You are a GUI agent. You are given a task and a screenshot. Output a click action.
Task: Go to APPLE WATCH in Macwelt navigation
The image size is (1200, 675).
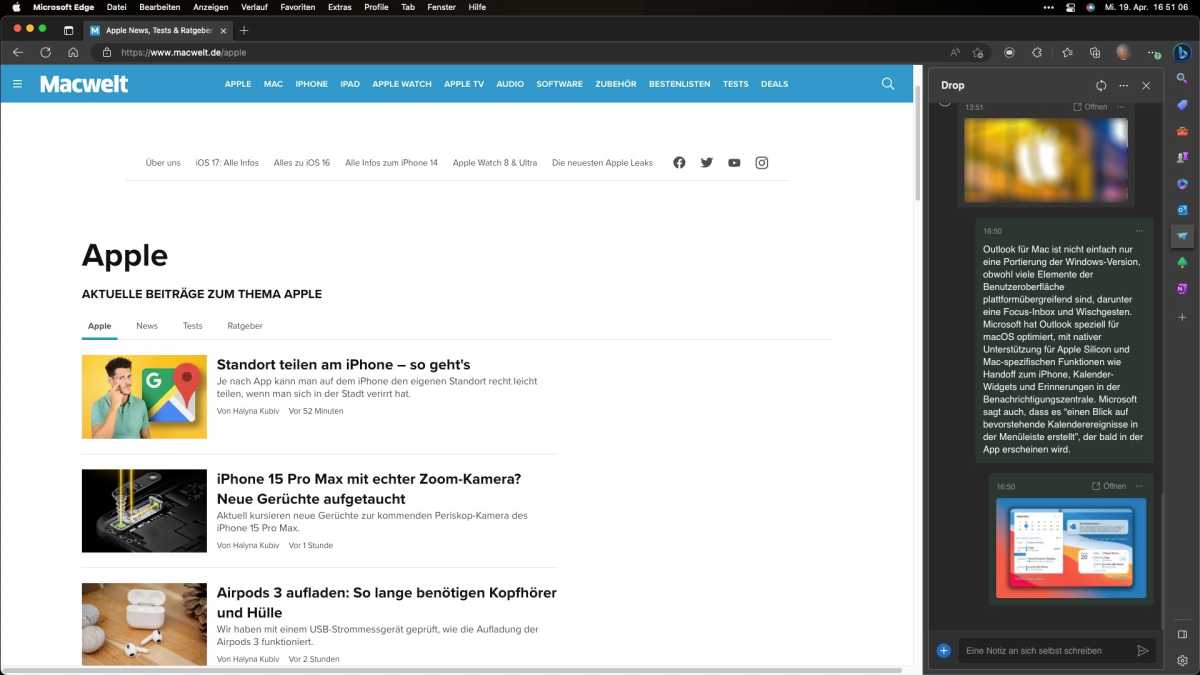click(402, 84)
